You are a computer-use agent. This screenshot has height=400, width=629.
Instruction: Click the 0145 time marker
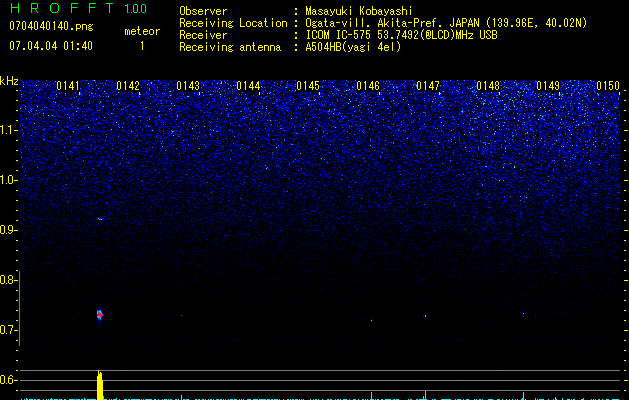(x=308, y=86)
